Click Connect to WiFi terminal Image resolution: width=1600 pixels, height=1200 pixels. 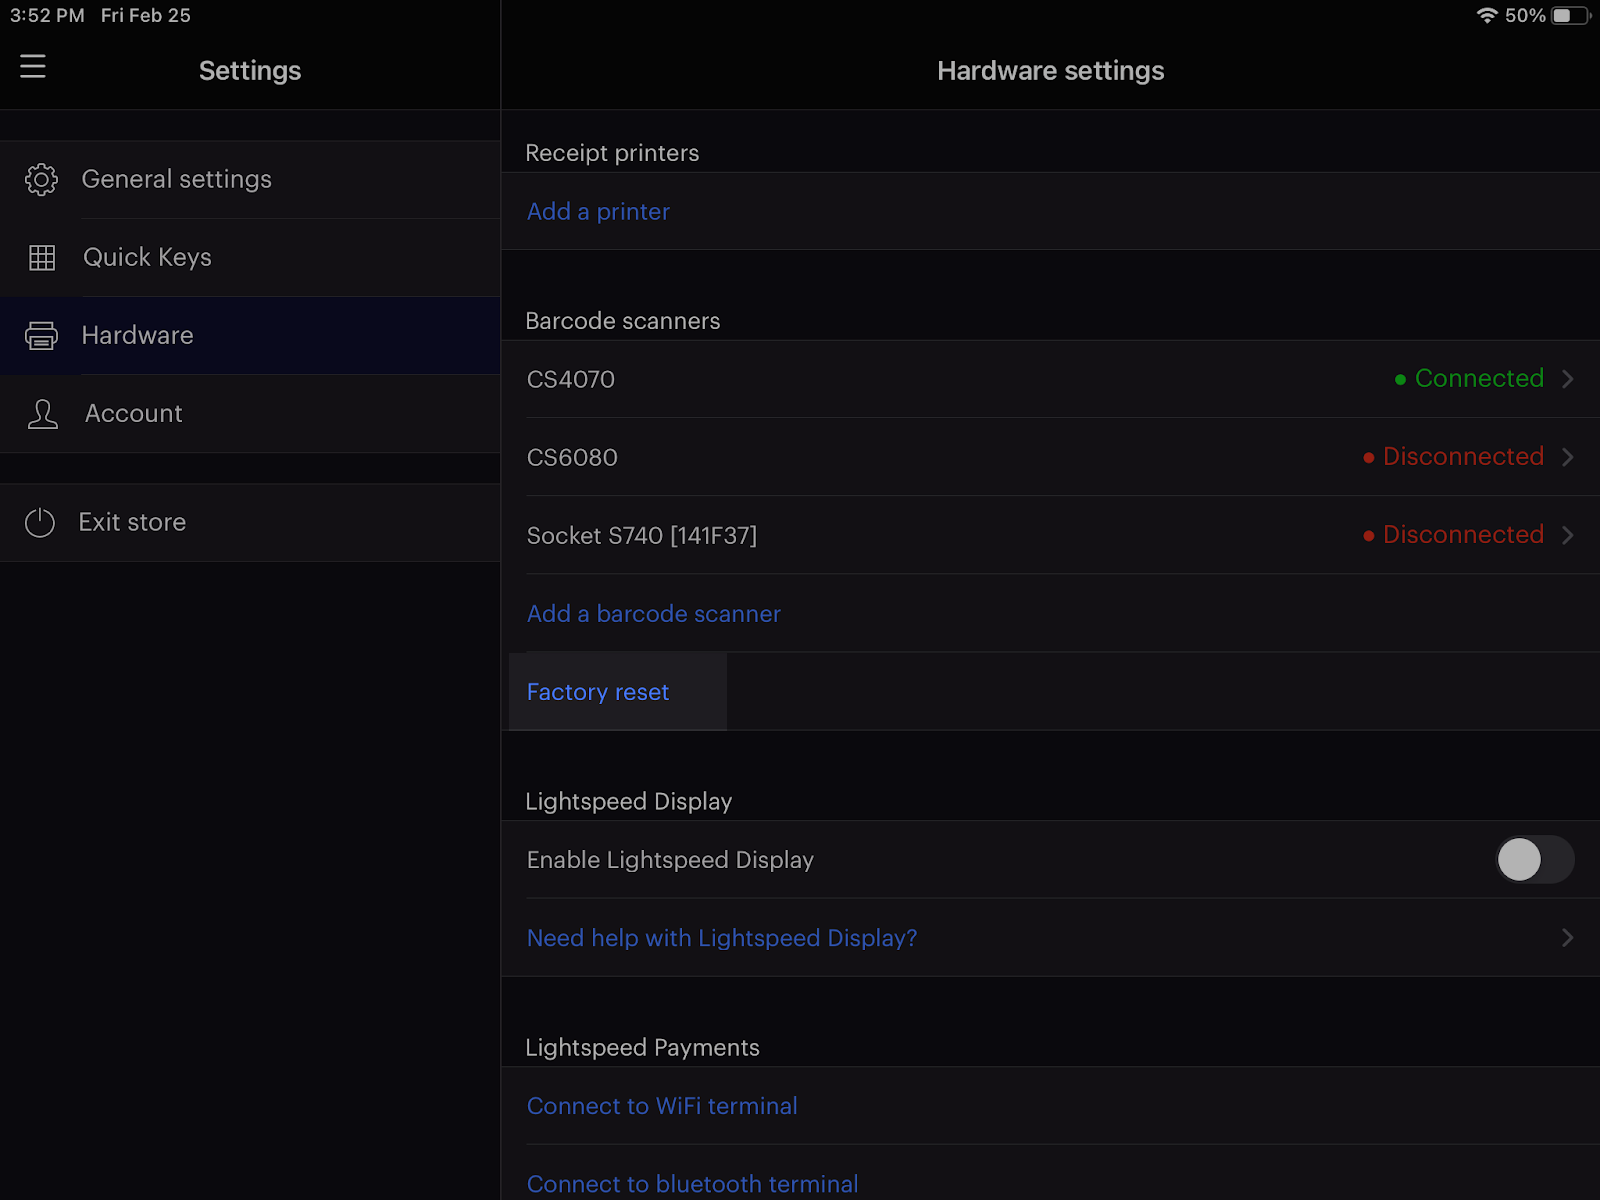pos(661,1106)
